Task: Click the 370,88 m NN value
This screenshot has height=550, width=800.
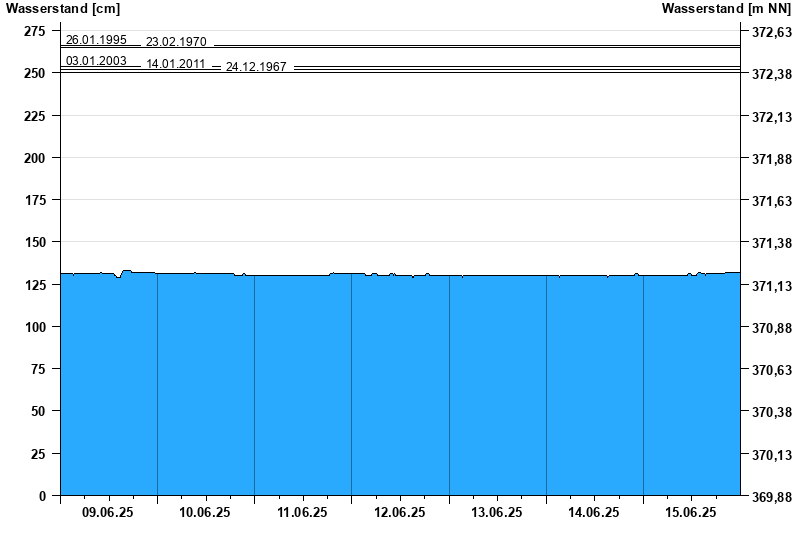Action: coord(772,328)
